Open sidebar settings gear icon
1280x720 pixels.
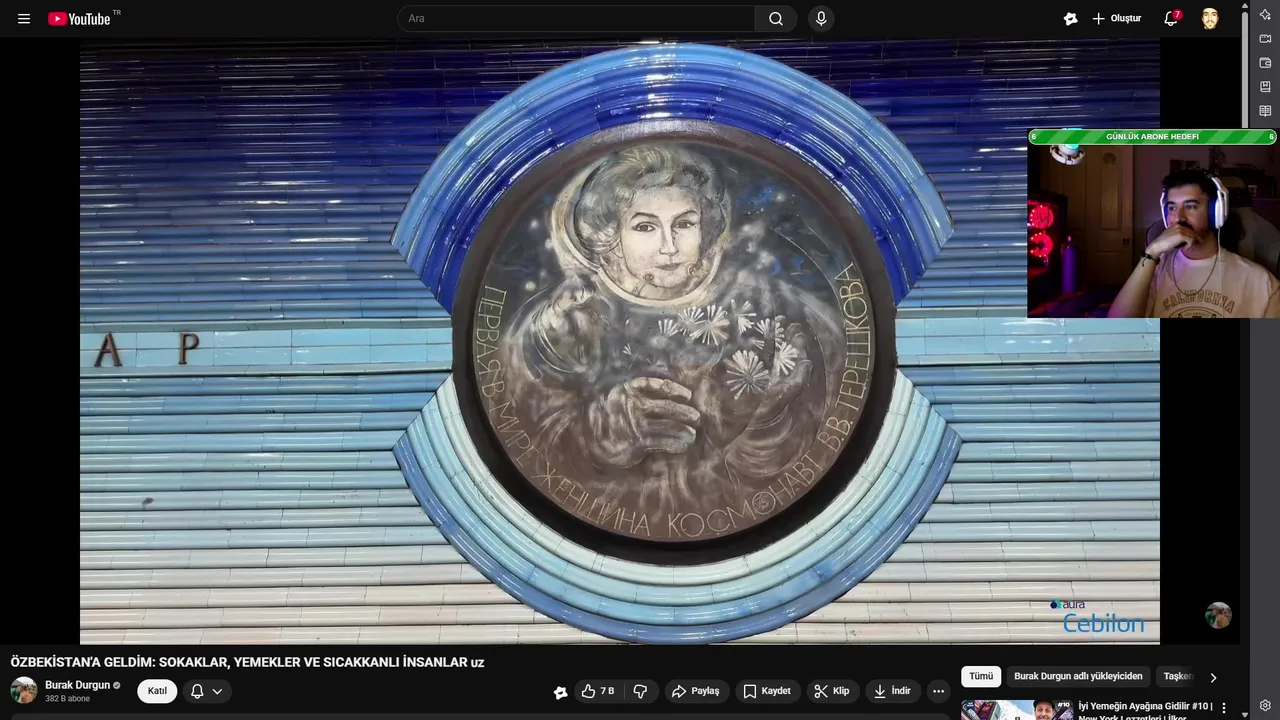pos(1265,706)
